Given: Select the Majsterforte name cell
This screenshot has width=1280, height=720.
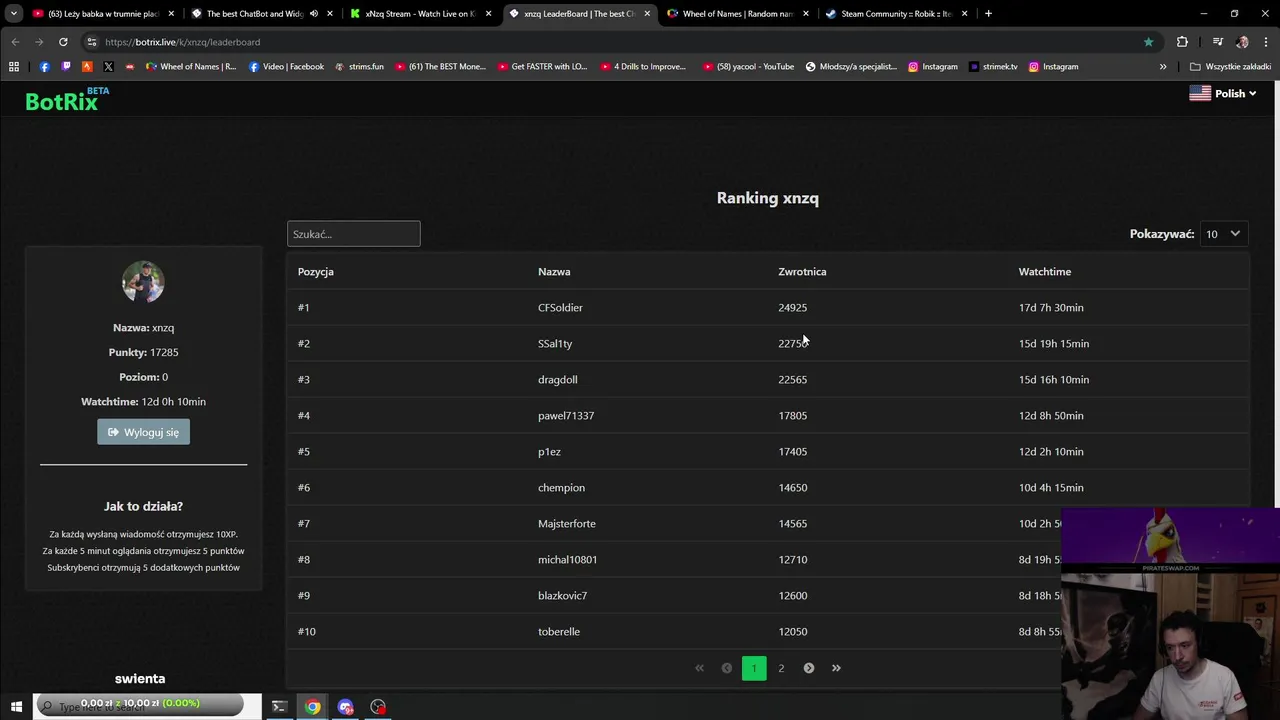Looking at the screenshot, I should point(567,524).
